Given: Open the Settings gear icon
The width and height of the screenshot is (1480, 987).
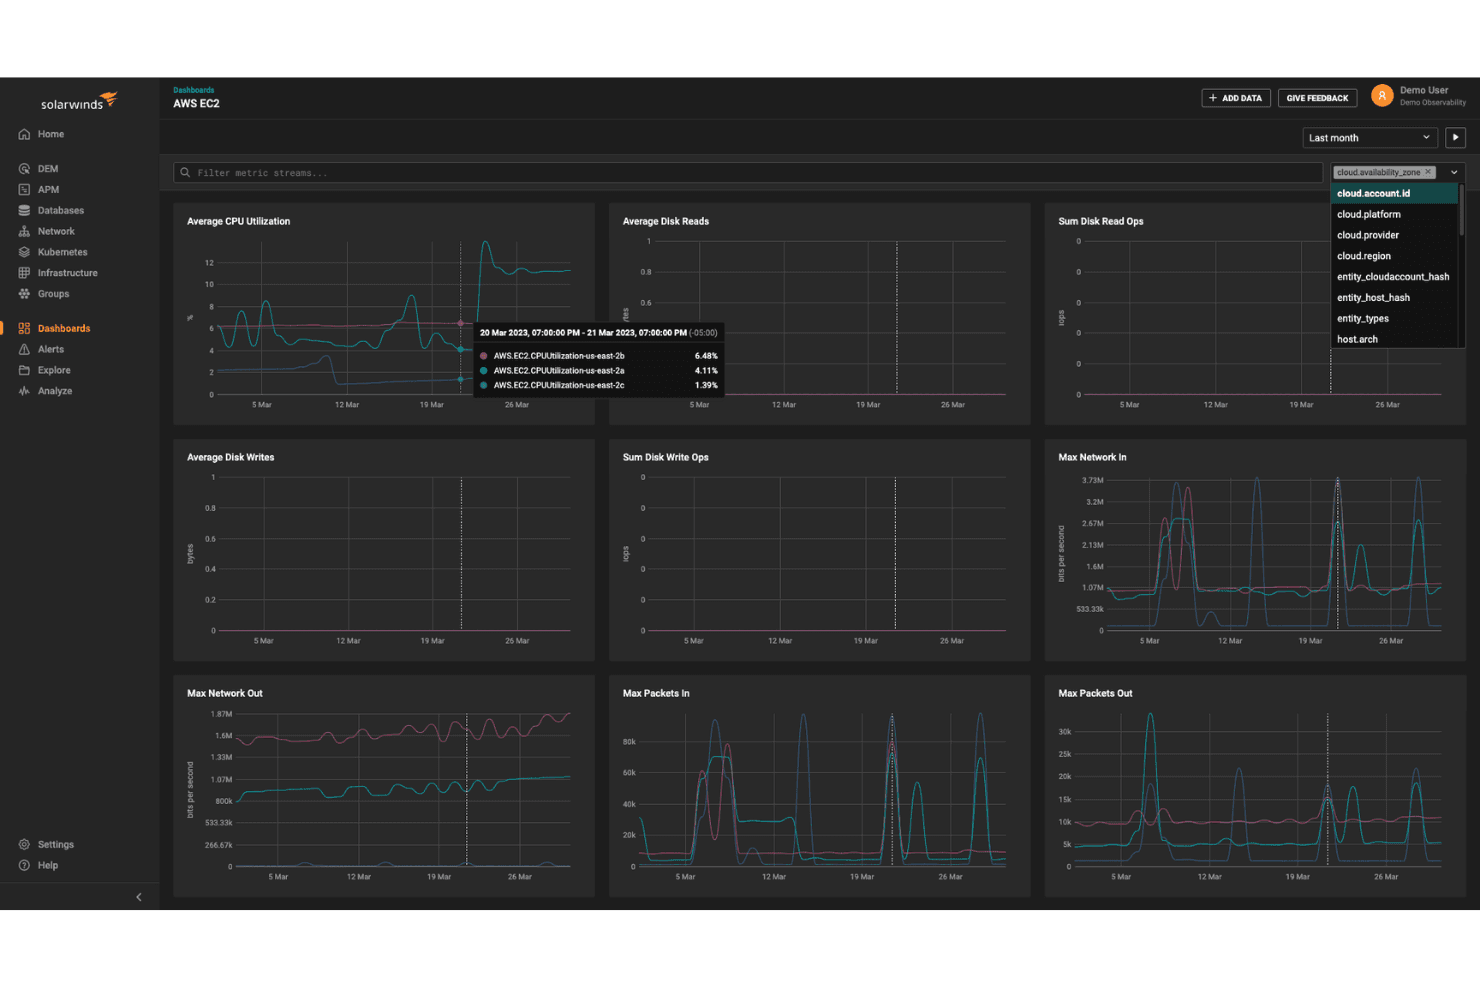Looking at the screenshot, I should pyautogui.click(x=24, y=845).
